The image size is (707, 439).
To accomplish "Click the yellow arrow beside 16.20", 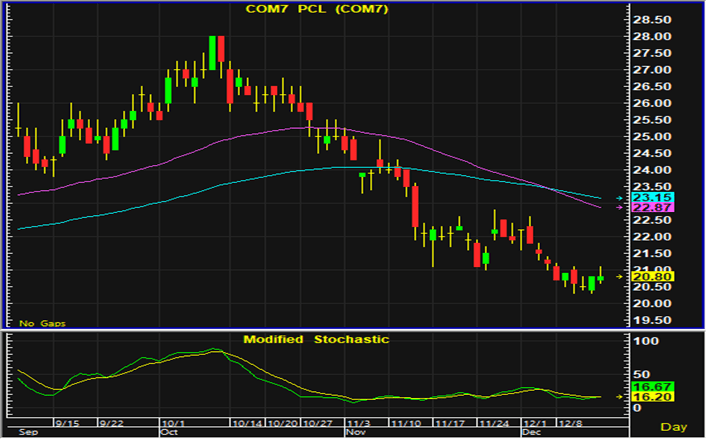I will tap(617, 397).
